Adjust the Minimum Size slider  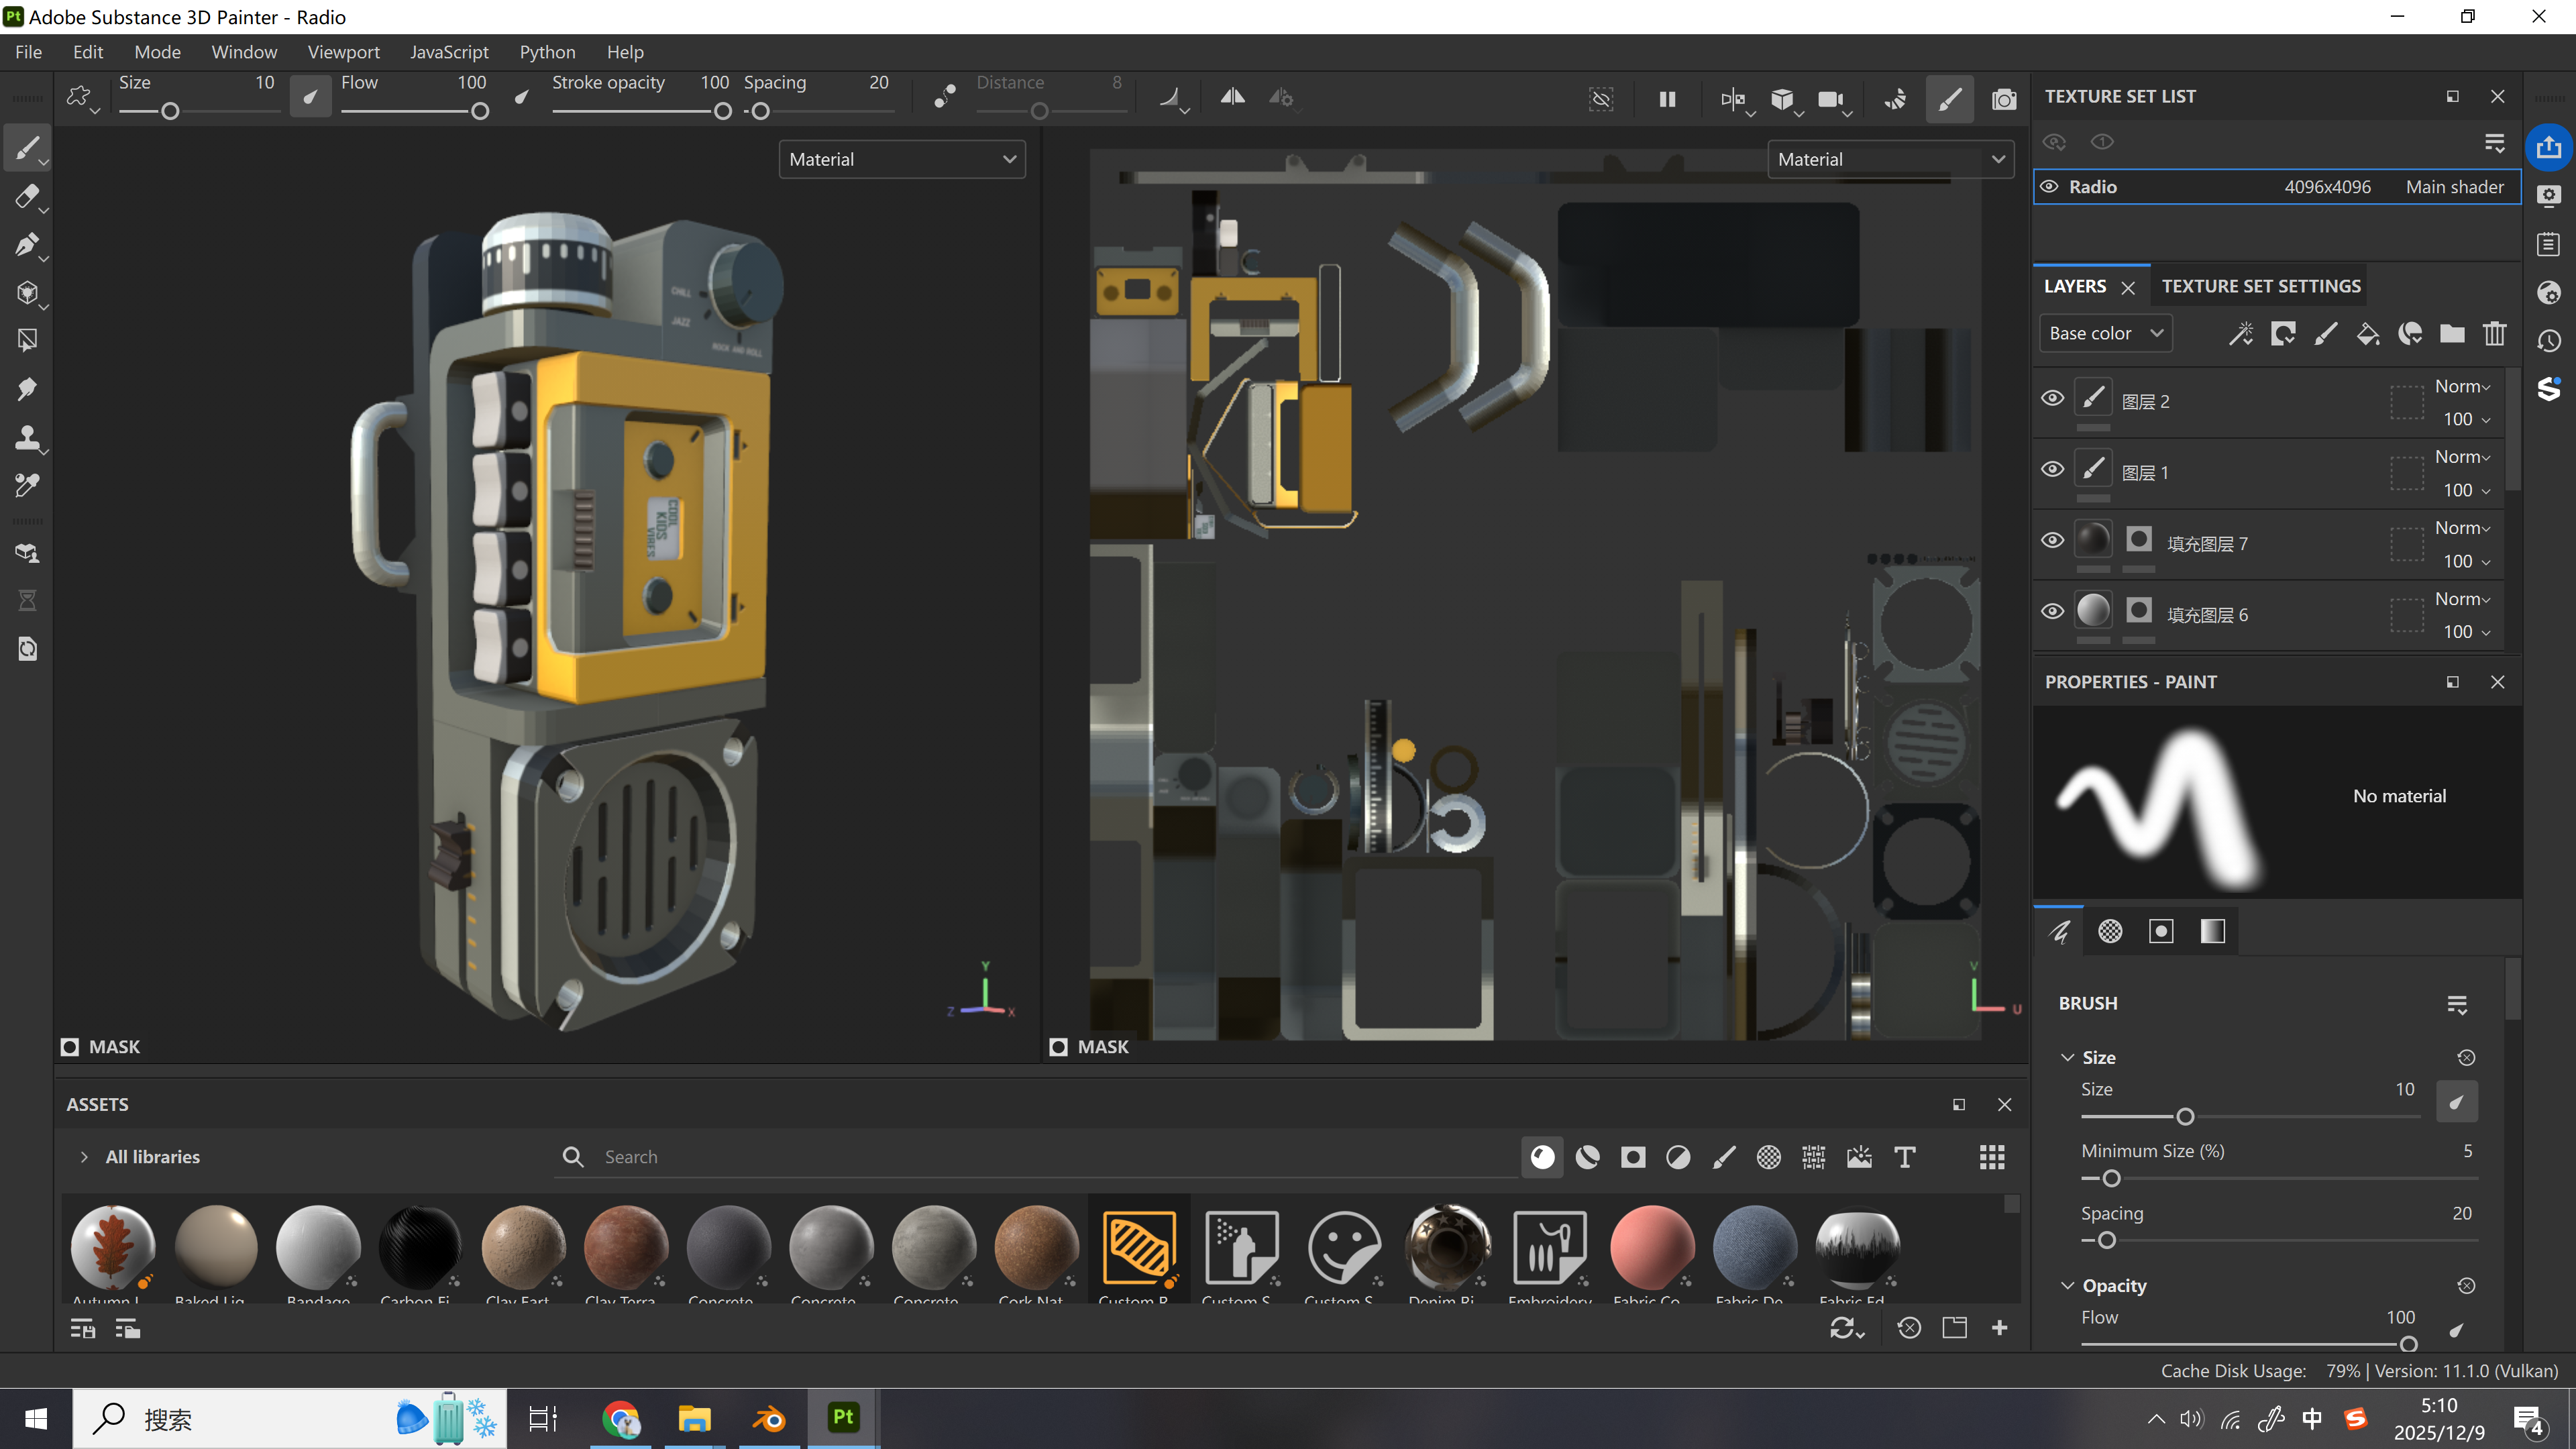pyautogui.click(x=2111, y=1179)
